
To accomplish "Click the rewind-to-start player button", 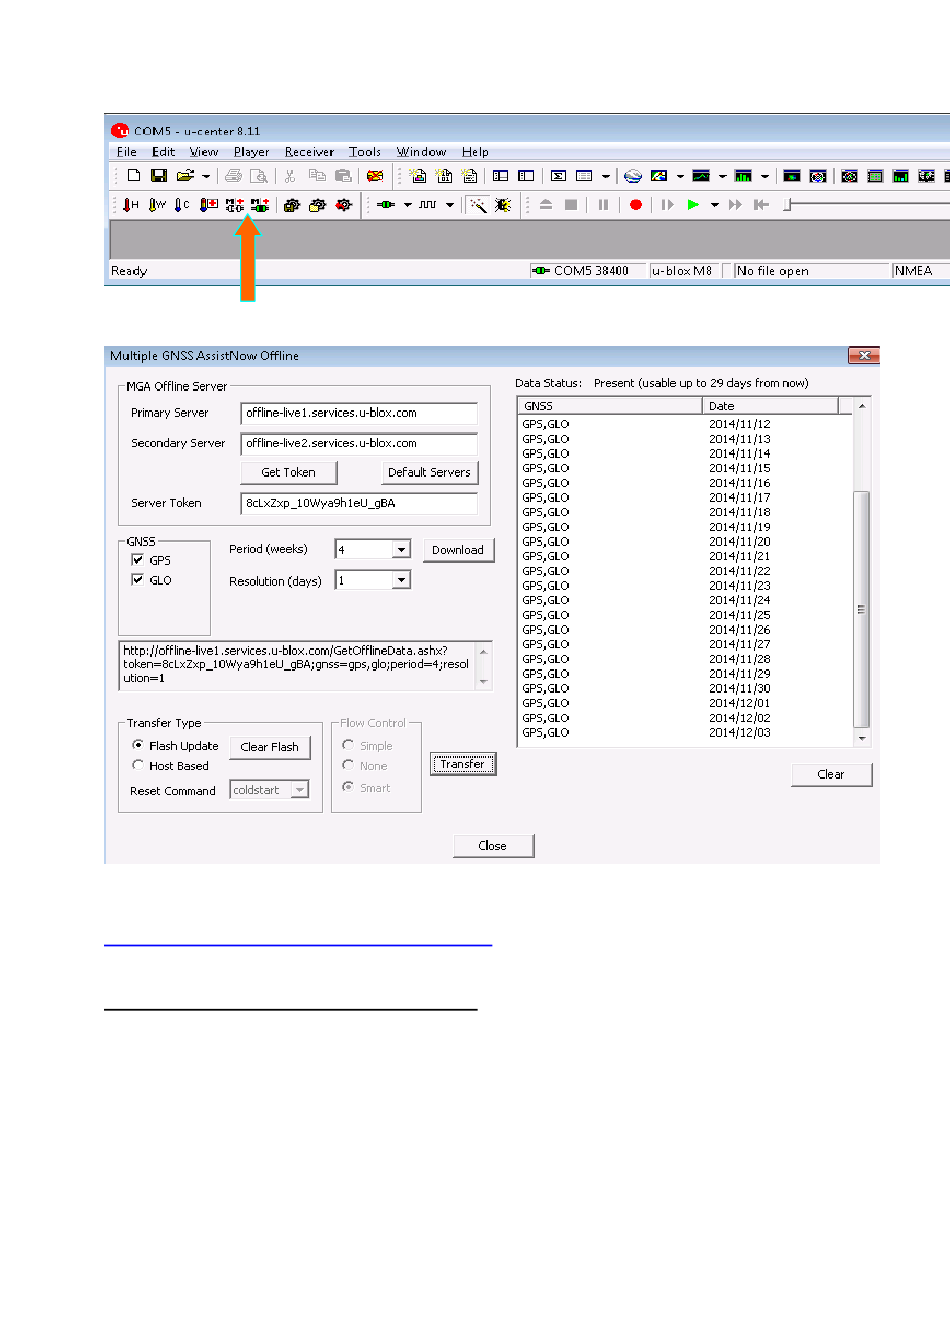I will [x=761, y=205].
